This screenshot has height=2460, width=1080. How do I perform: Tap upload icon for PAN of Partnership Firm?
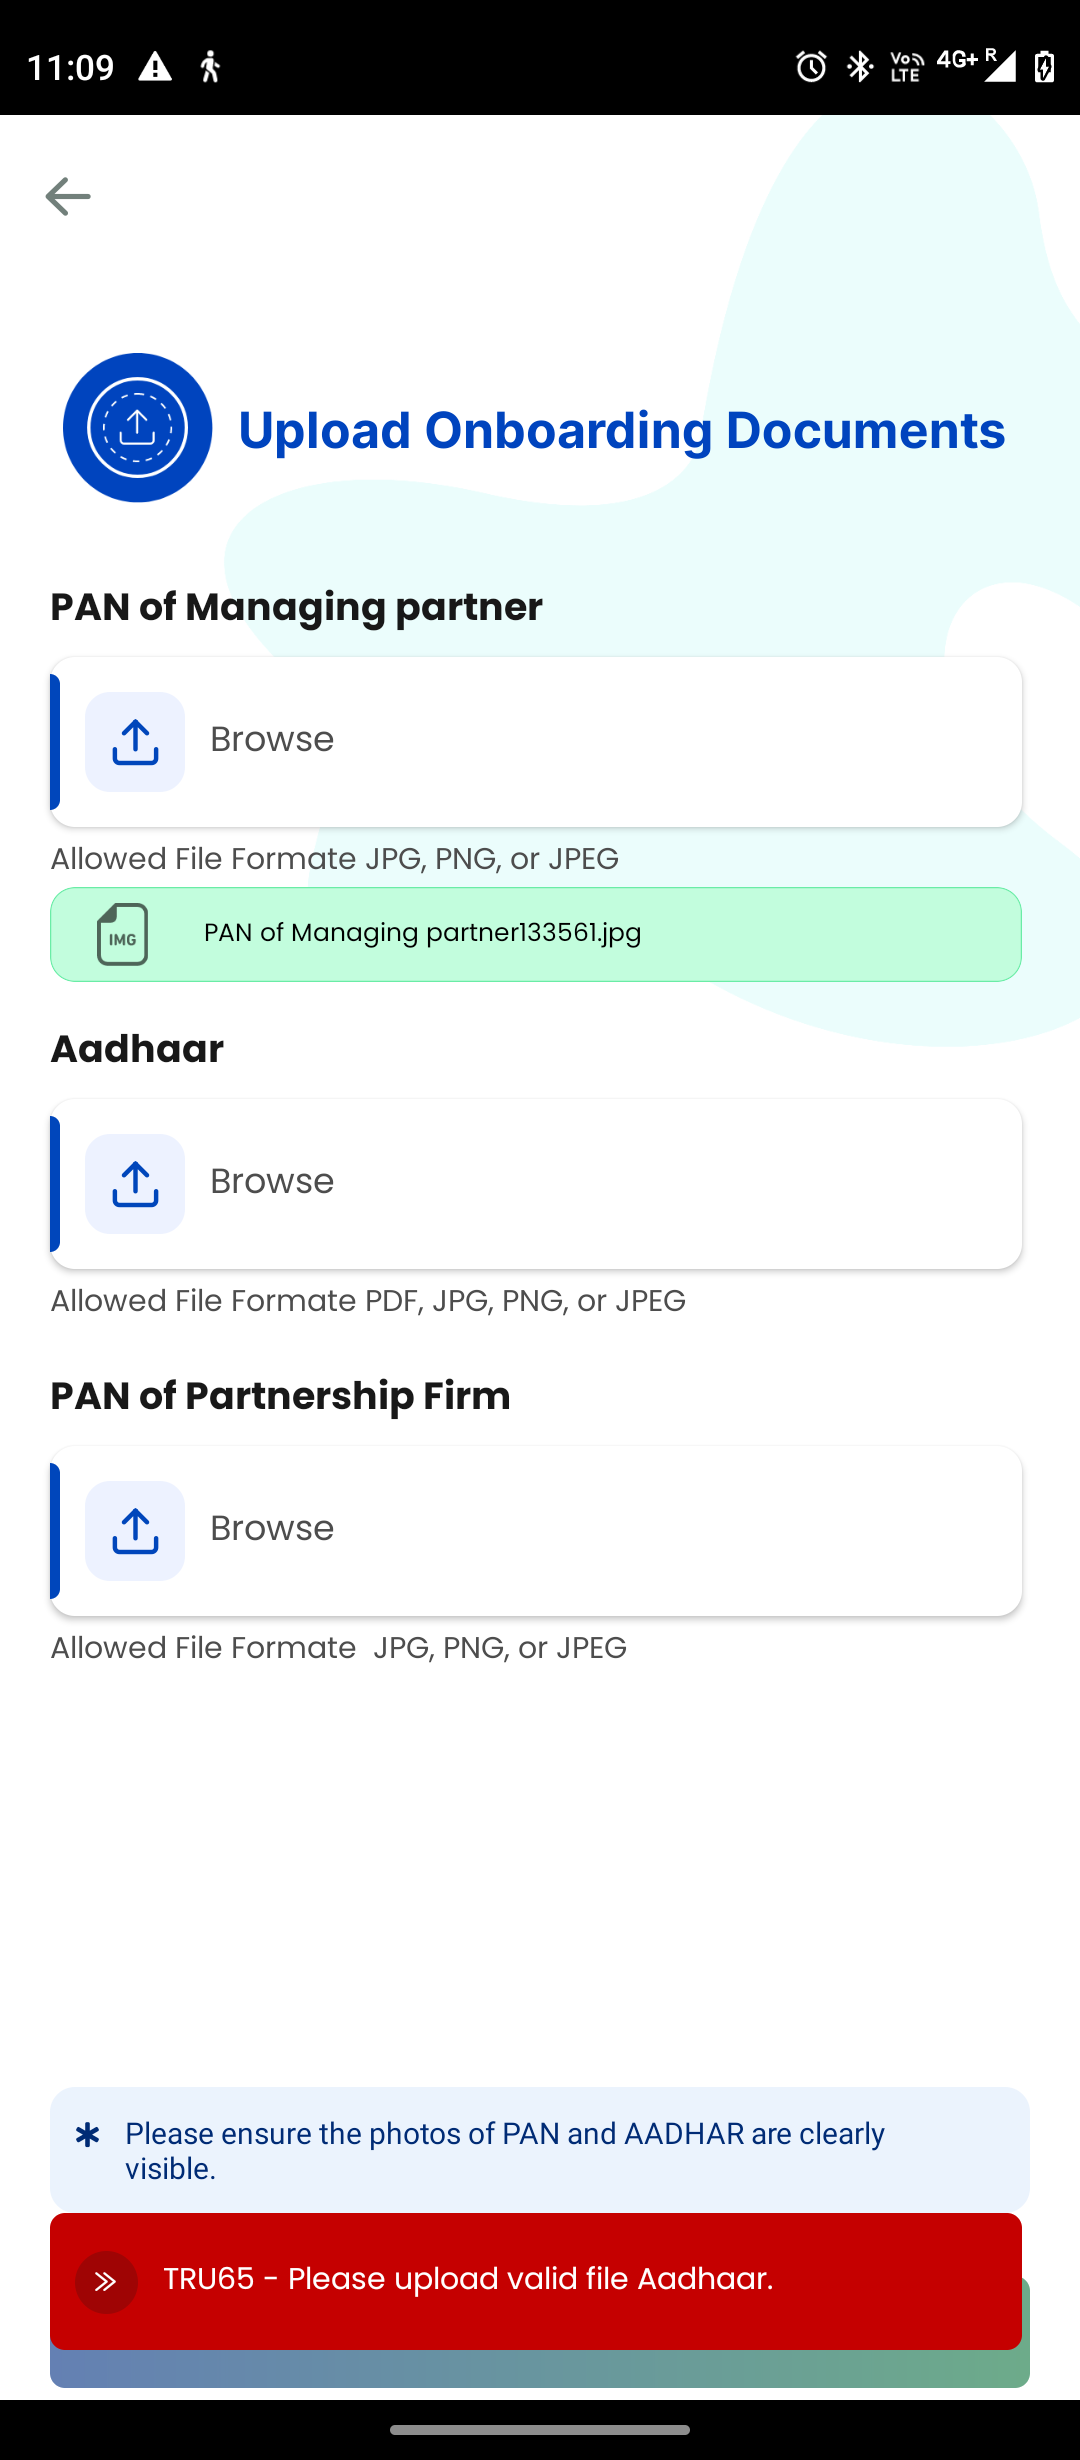click(135, 1531)
